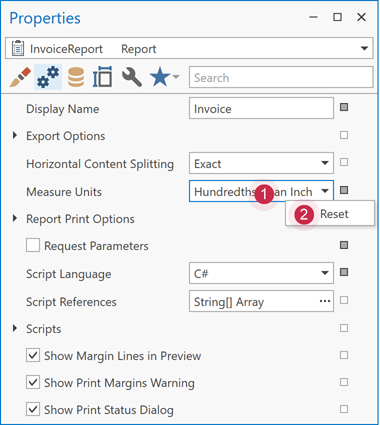Uncheck Show Margin Lines in Preview
This screenshot has height=425, width=380.
[33, 355]
